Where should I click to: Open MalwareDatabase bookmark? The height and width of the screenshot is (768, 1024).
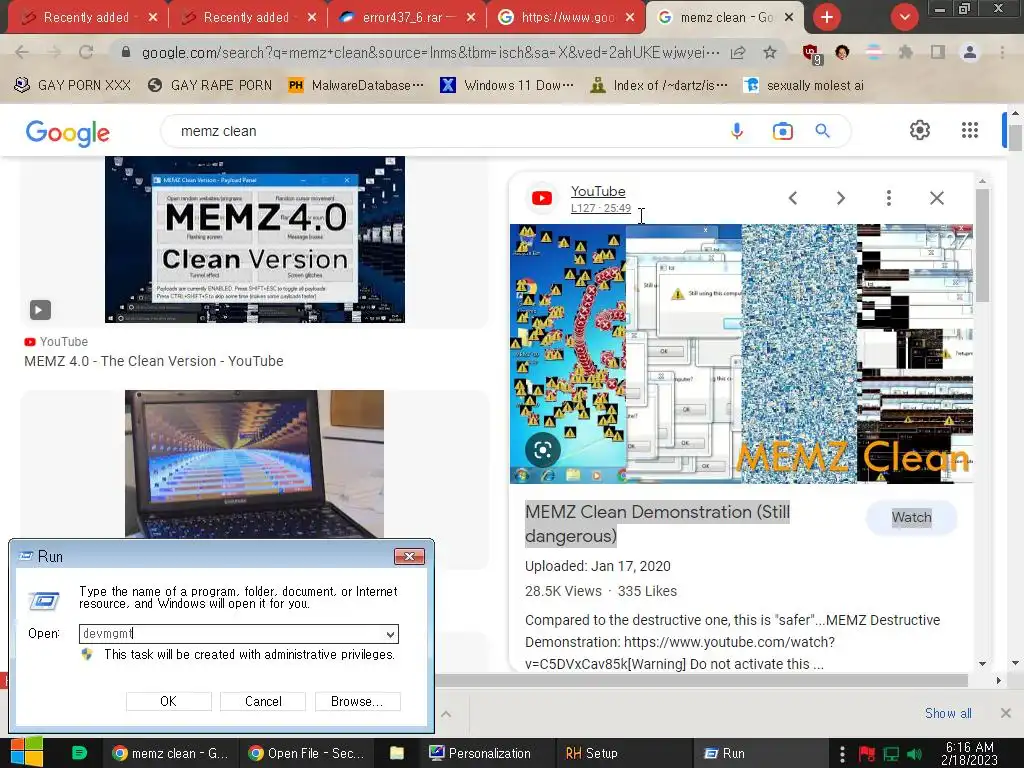pos(356,86)
